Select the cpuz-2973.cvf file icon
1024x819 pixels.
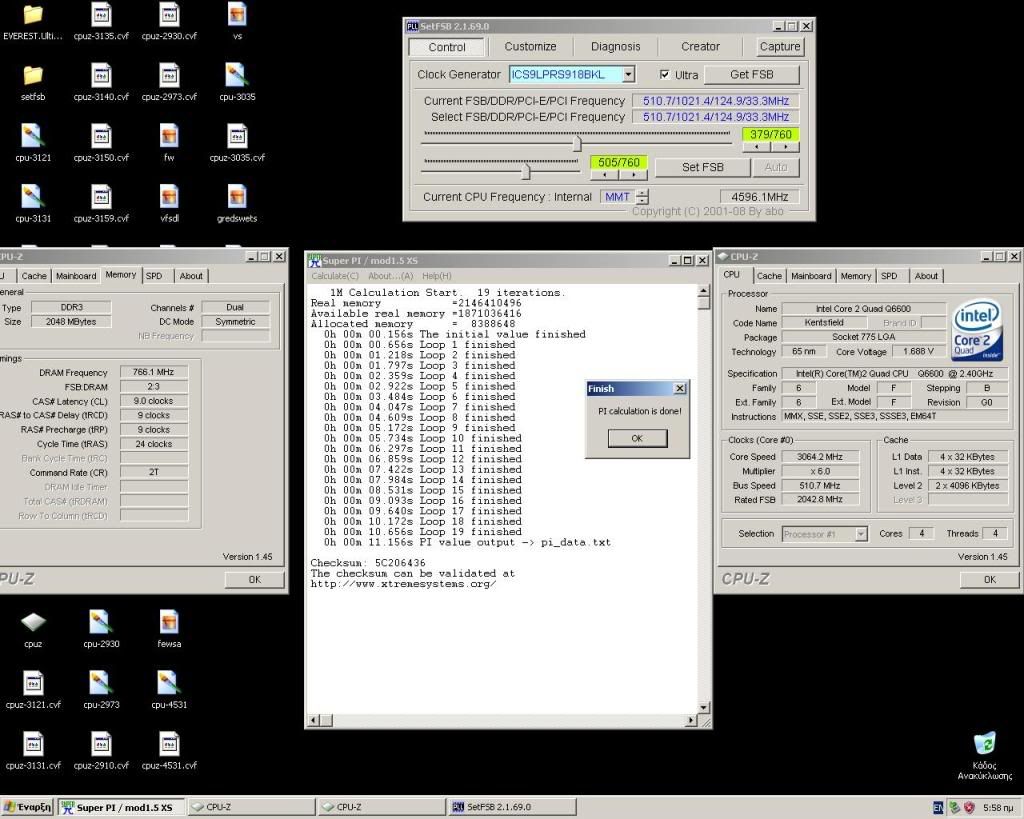(x=169, y=75)
